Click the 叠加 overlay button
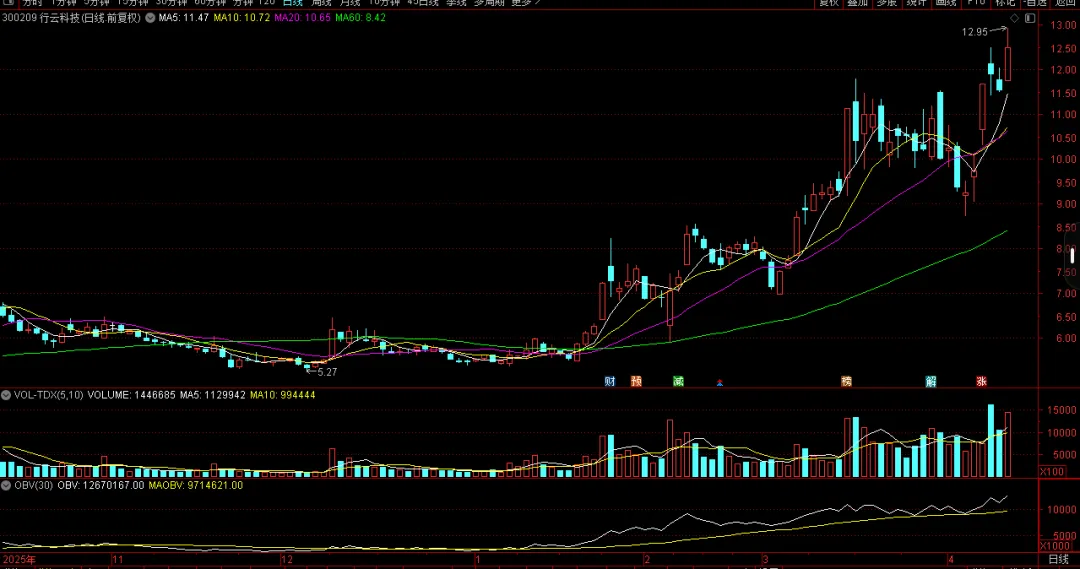Image resolution: width=1080 pixels, height=569 pixels. coord(858,3)
